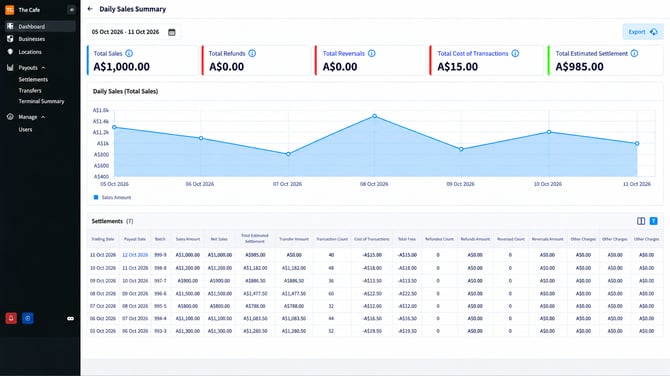
Task: Sort by Total Fees column header
Action: [407, 239]
